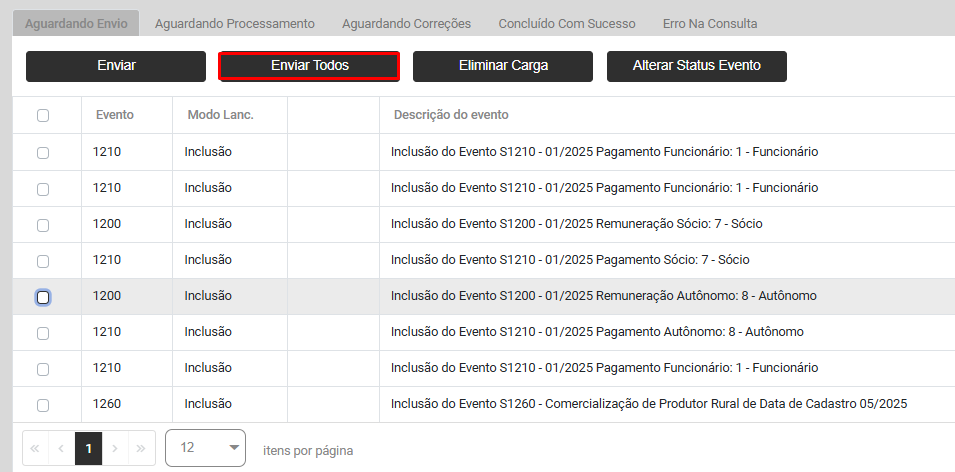
Task: Open the Erro Na Consulta tab
Action: click(710, 23)
